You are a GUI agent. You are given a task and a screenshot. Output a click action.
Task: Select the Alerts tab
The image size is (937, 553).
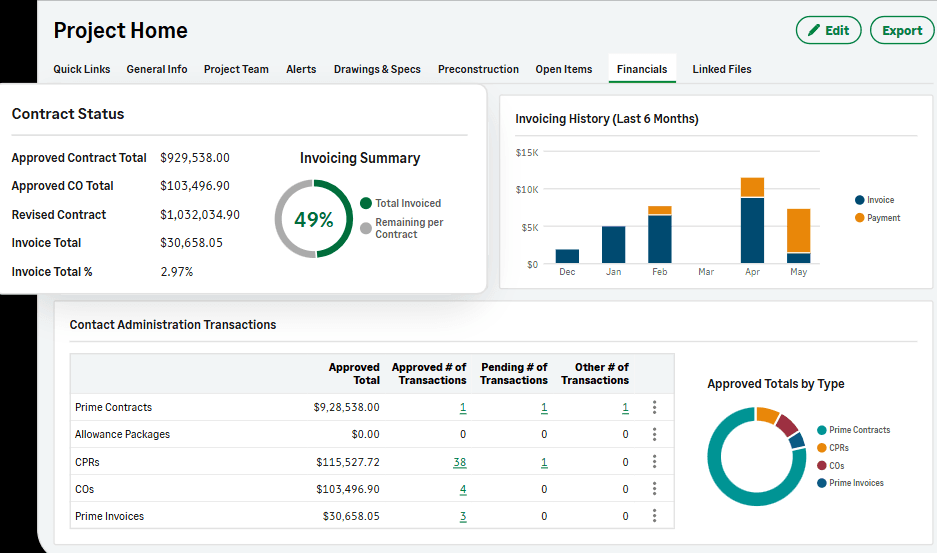coord(301,69)
